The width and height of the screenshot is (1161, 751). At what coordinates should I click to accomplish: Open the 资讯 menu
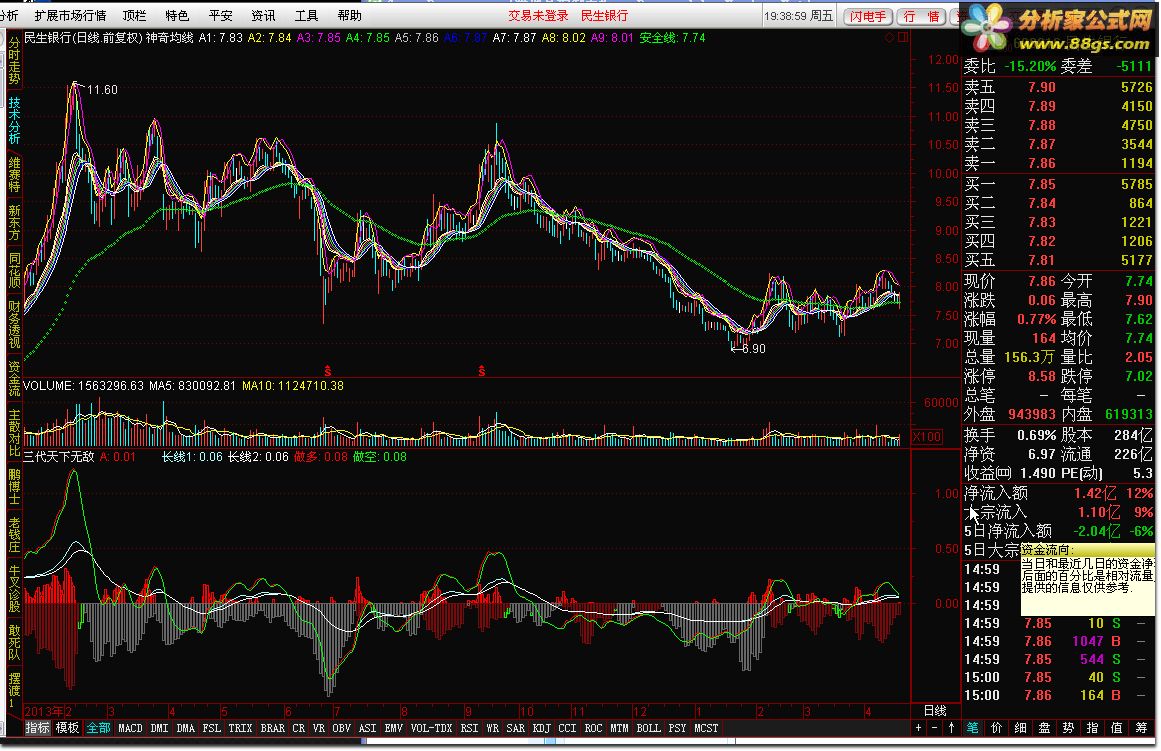tap(264, 16)
